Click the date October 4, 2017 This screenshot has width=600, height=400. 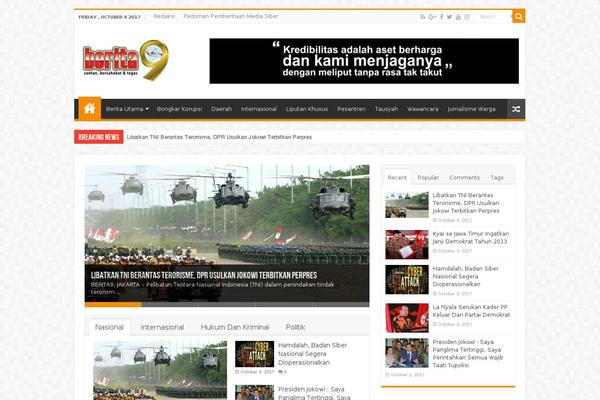tap(452, 220)
